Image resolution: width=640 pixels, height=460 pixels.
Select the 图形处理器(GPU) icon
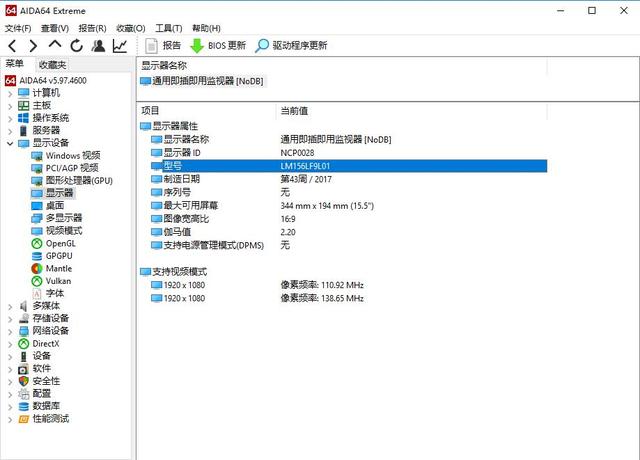37,181
